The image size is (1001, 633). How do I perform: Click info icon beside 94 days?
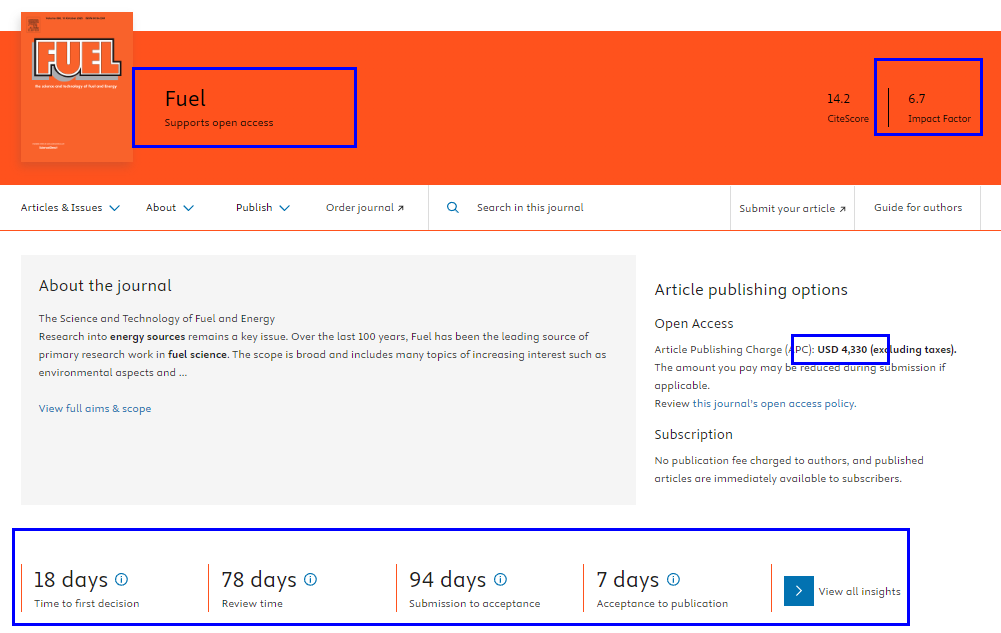[500, 579]
